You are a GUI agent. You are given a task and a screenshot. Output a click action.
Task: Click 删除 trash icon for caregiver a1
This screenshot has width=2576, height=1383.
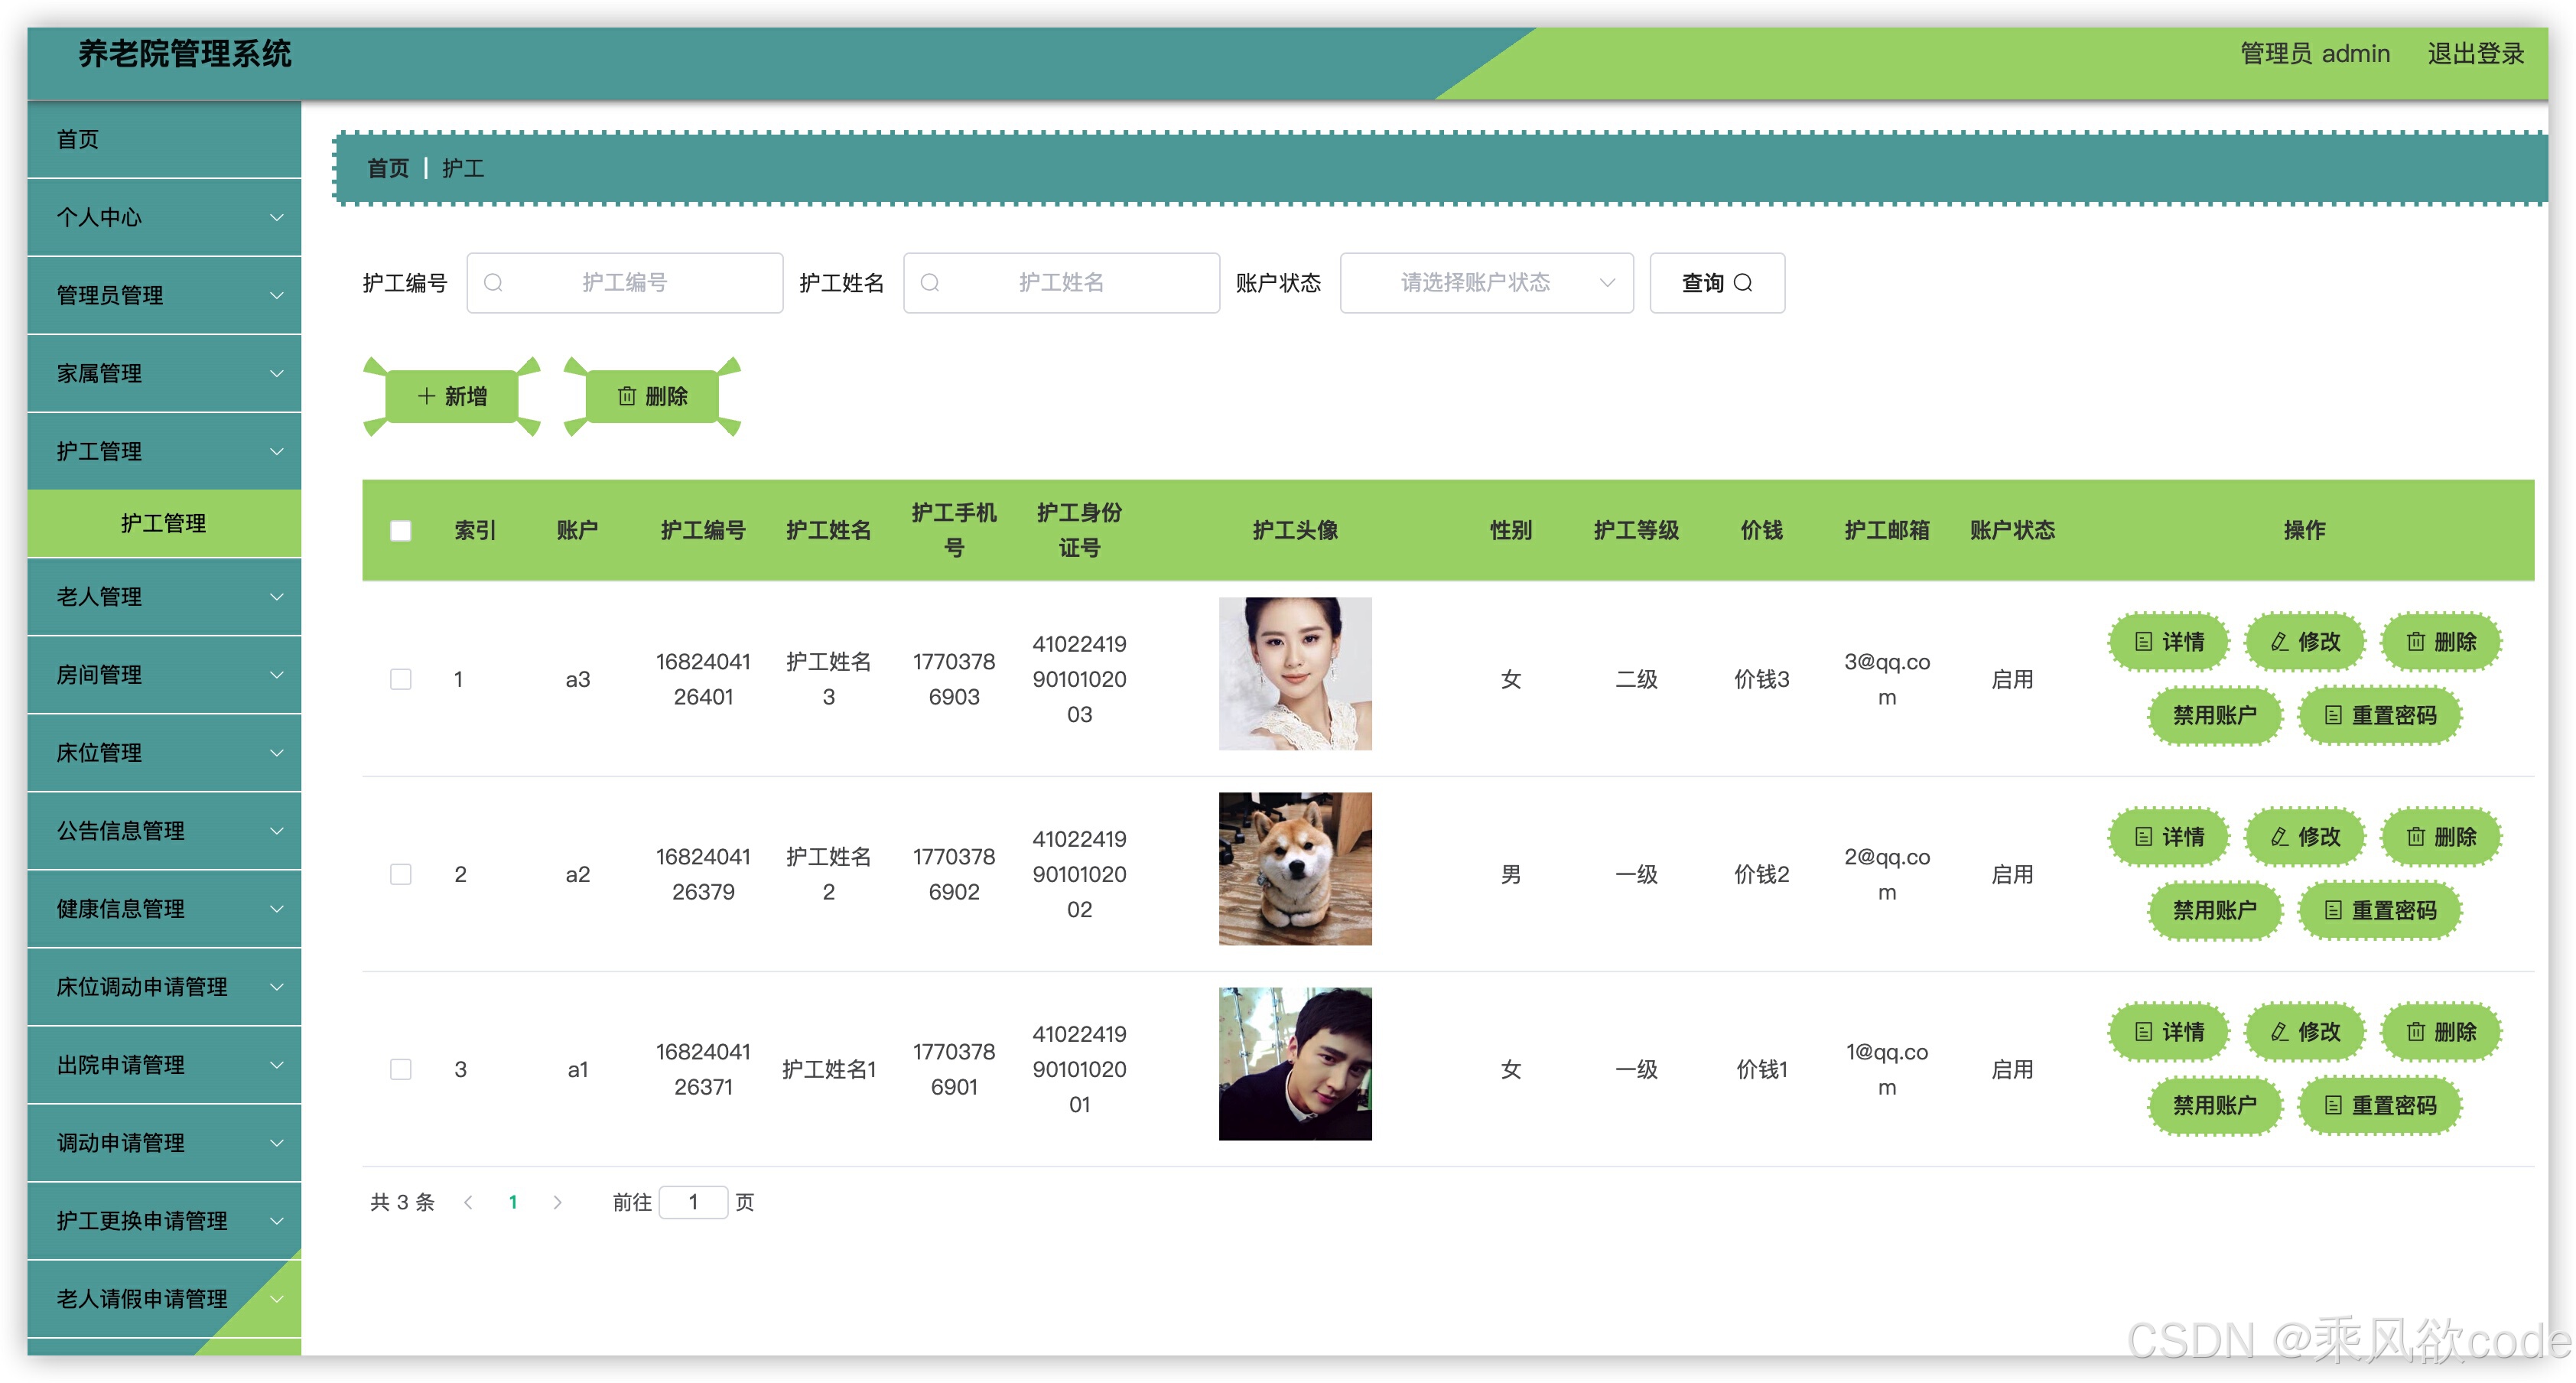coord(2415,1031)
